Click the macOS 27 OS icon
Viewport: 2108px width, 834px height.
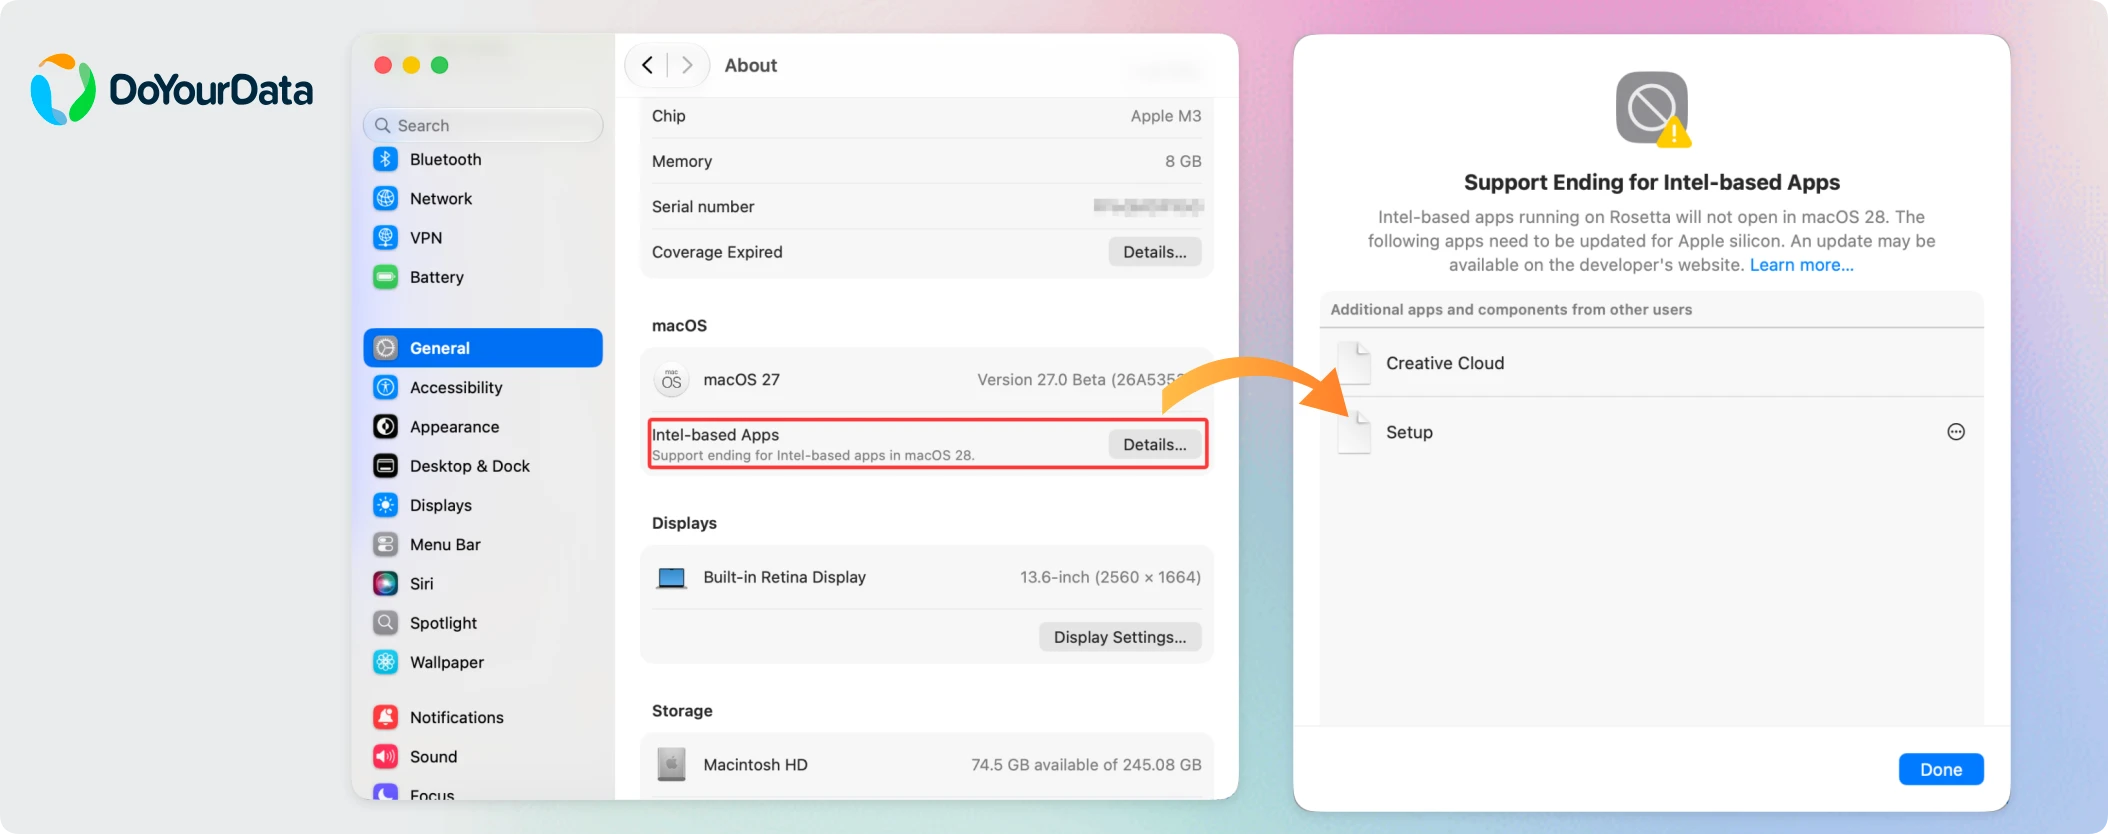click(x=671, y=380)
